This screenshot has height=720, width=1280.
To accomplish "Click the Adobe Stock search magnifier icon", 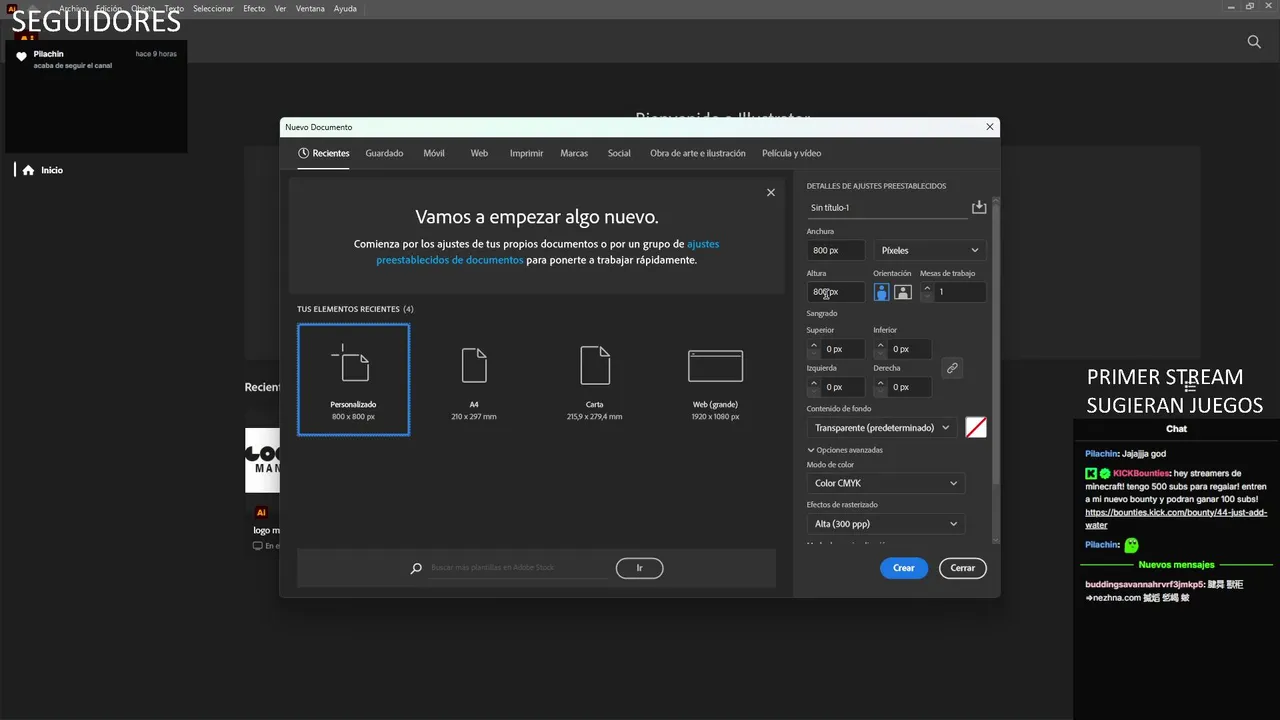I will (x=416, y=568).
